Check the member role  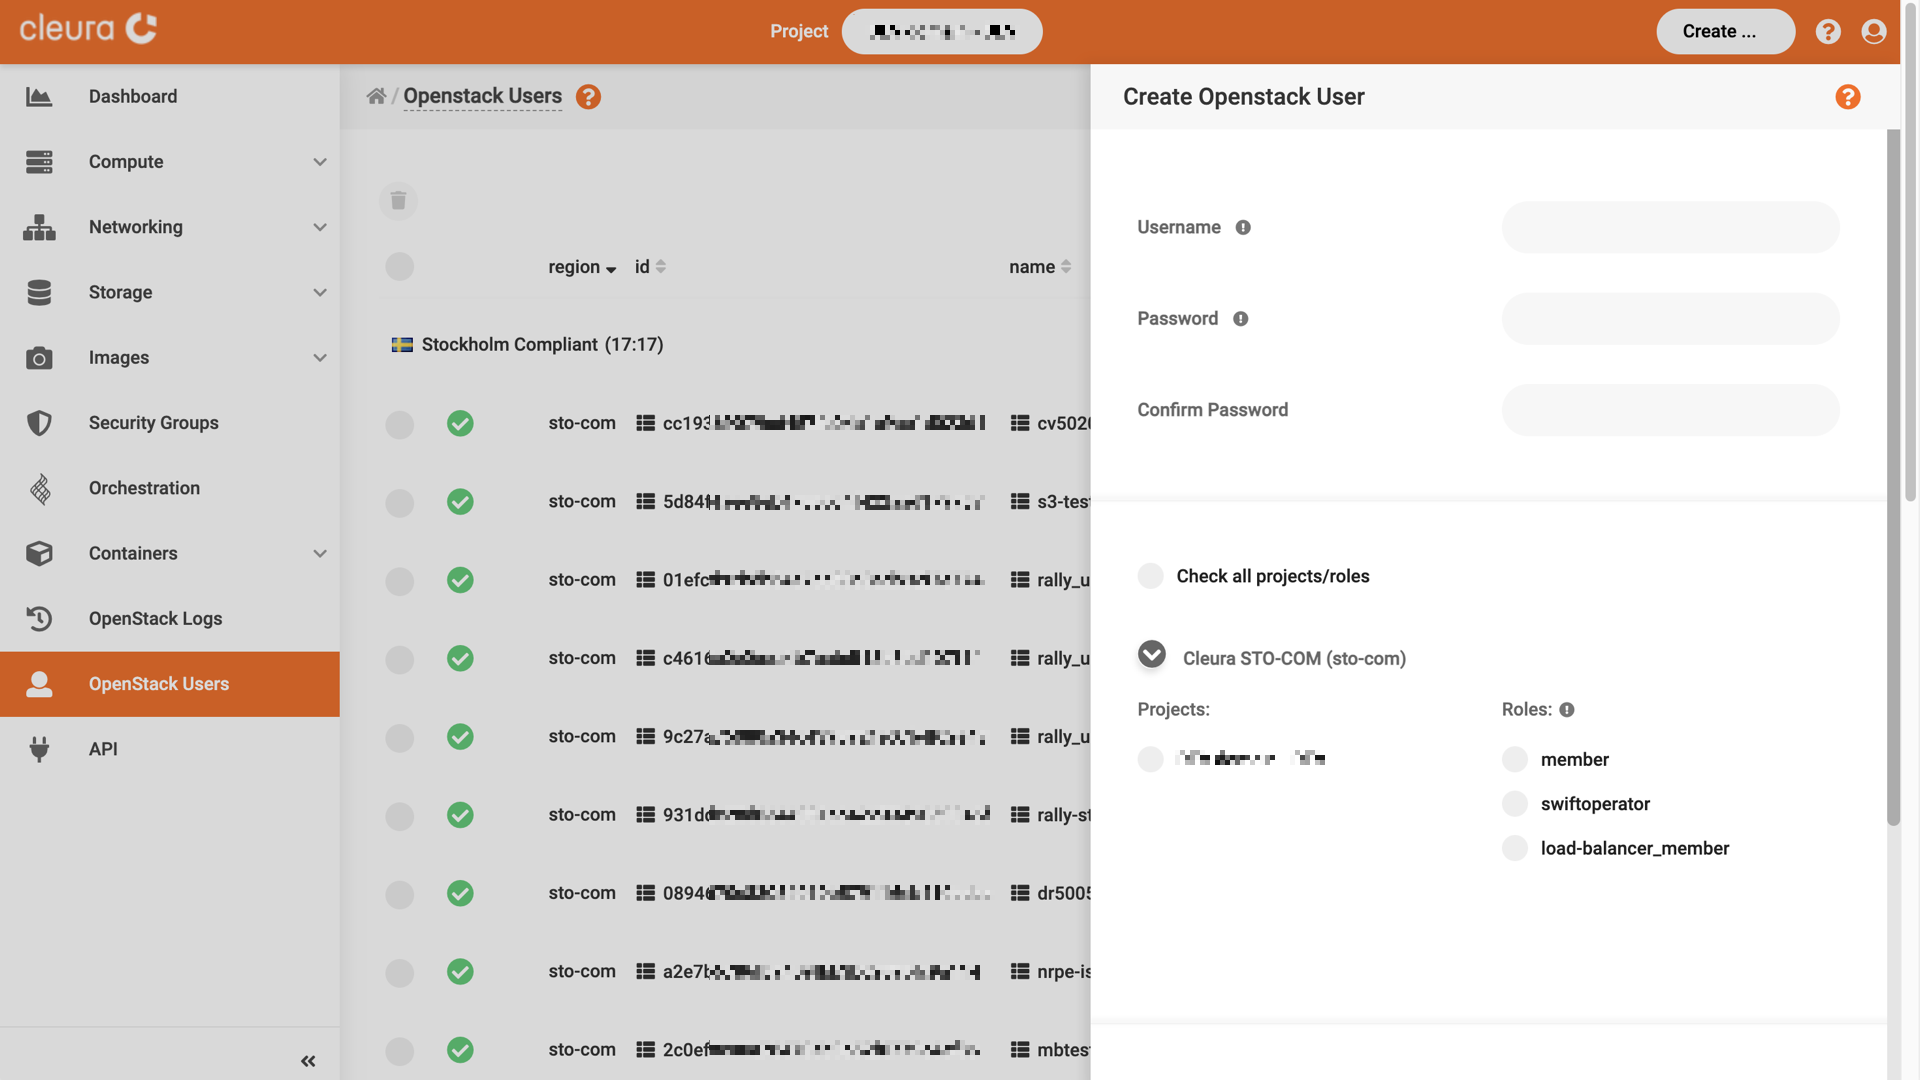coord(1515,760)
